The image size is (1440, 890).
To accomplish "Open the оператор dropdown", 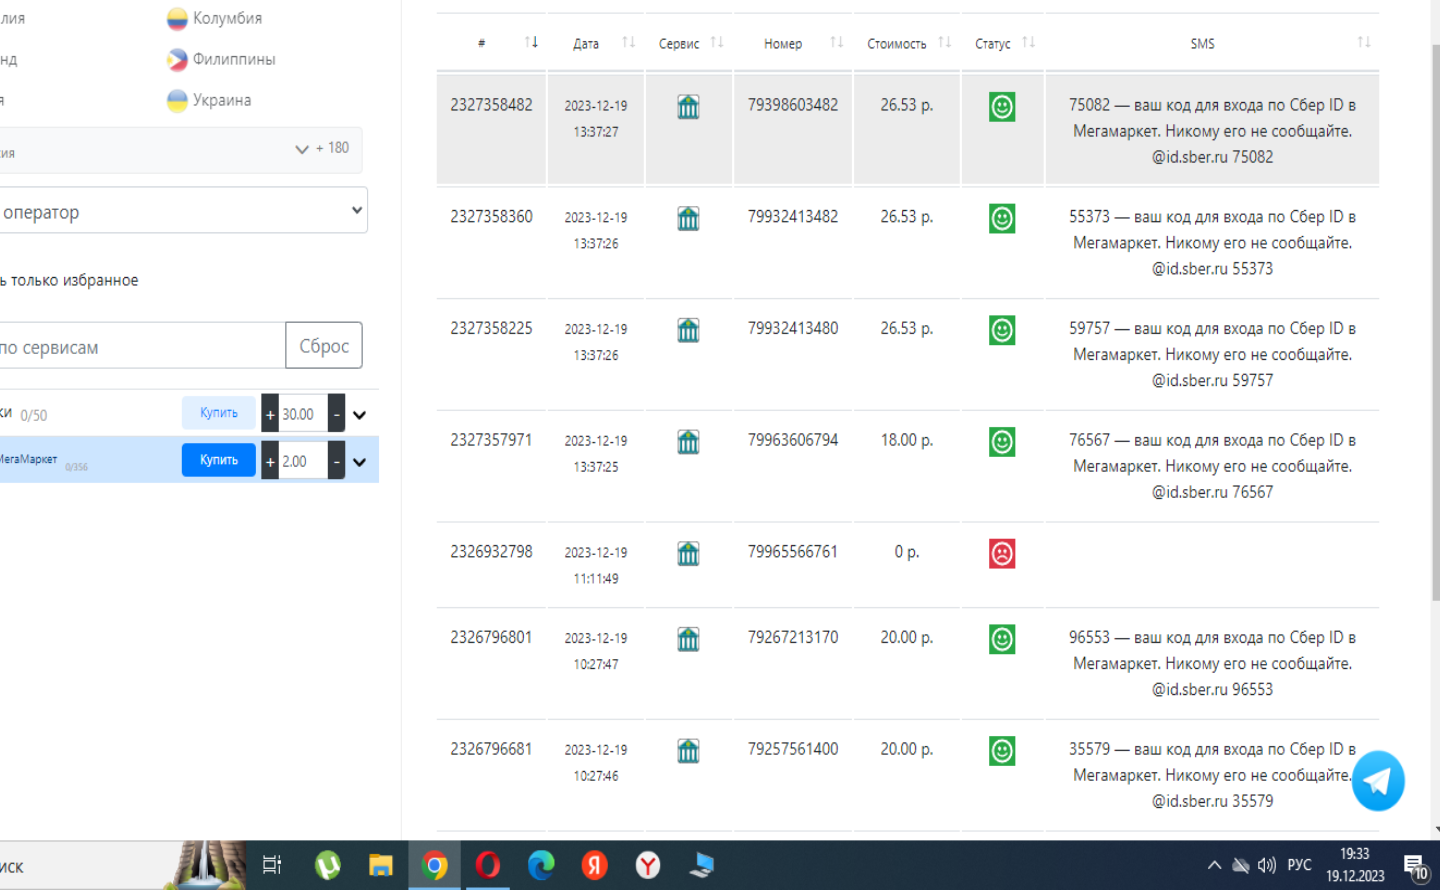I will 182,211.
